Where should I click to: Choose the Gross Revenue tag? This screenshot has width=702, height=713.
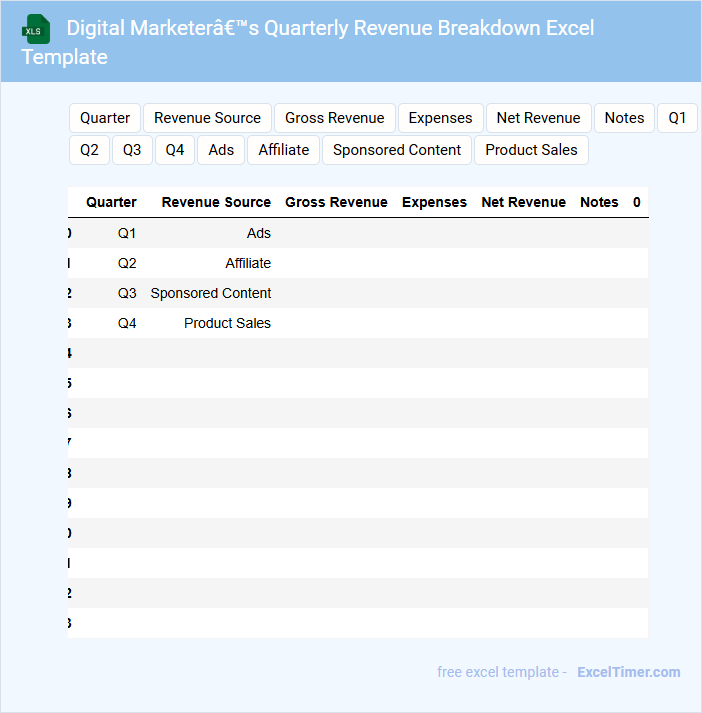334,118
